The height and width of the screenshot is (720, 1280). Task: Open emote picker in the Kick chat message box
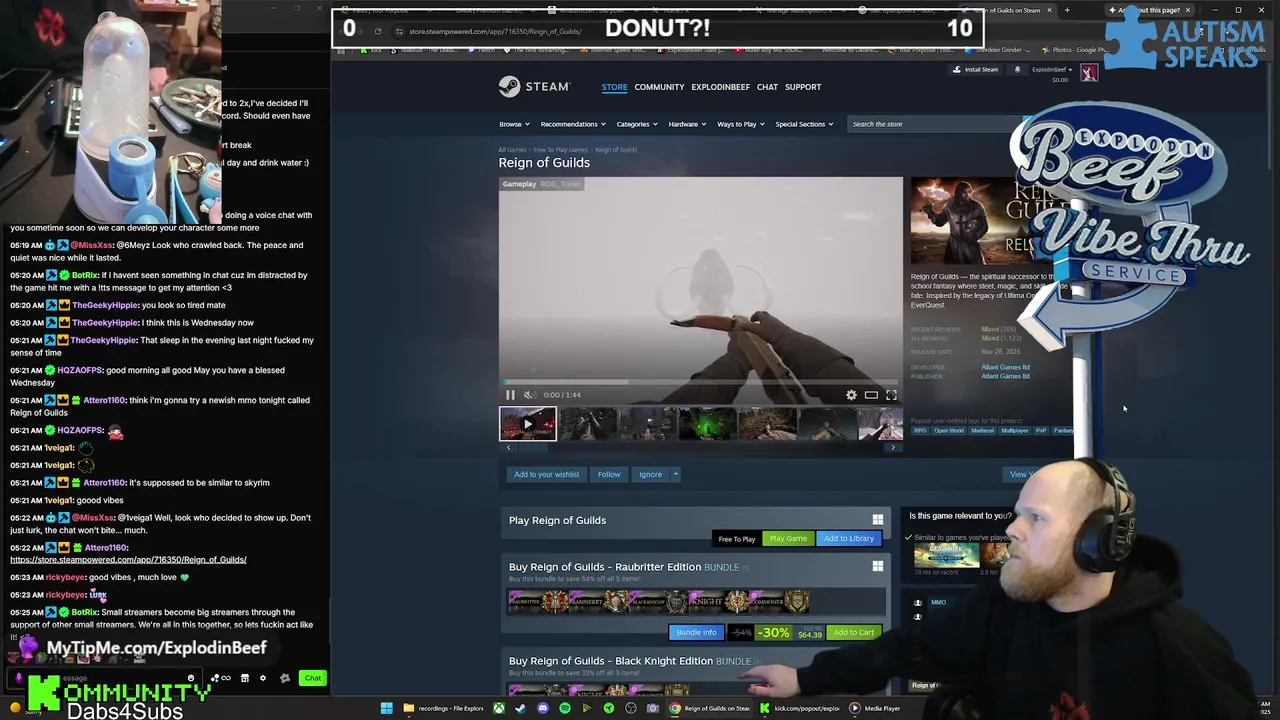[191, 678]
